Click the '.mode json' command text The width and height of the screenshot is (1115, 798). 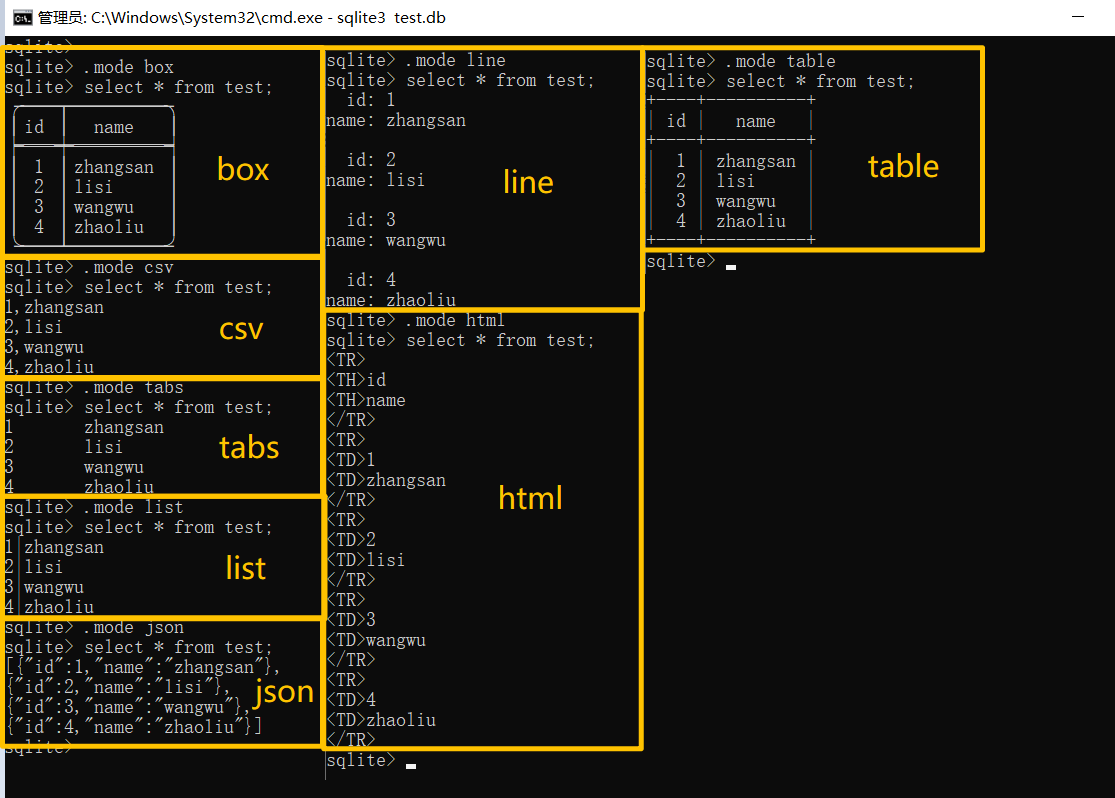134,627
